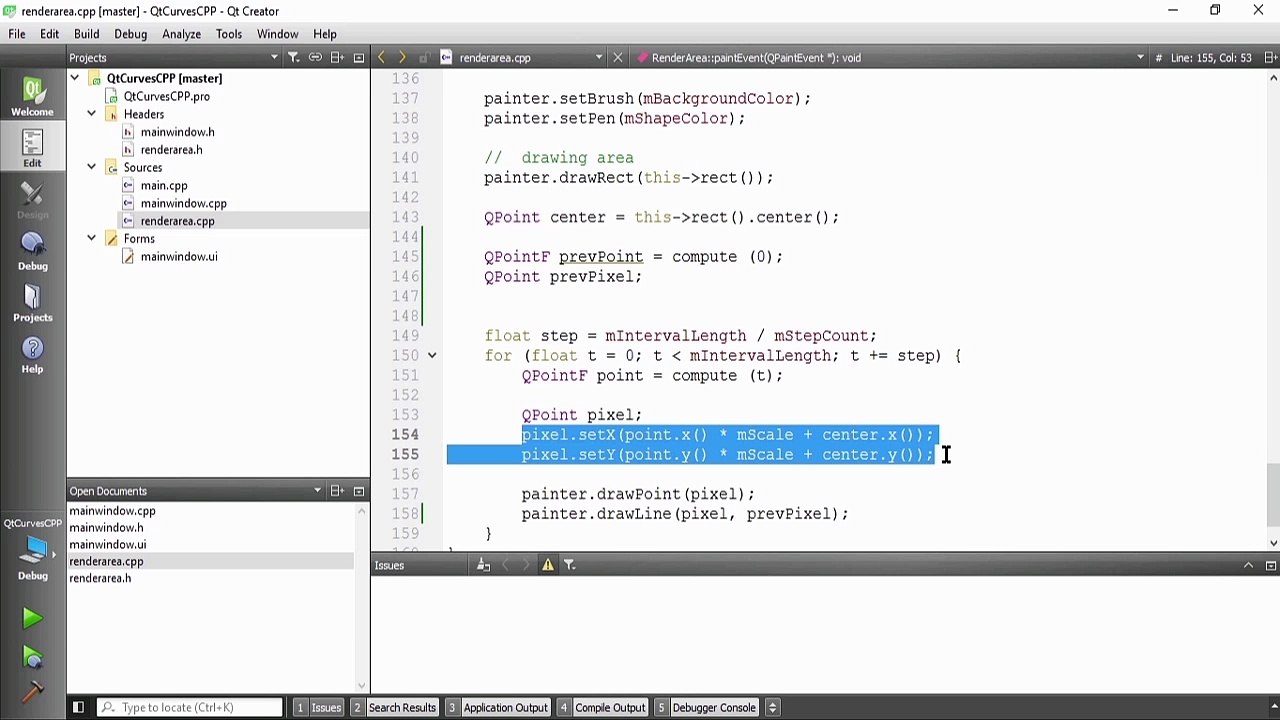This screenshot has height=720, width=1280.
Task: Show the Compile Output pane
Action: point(602,708)
